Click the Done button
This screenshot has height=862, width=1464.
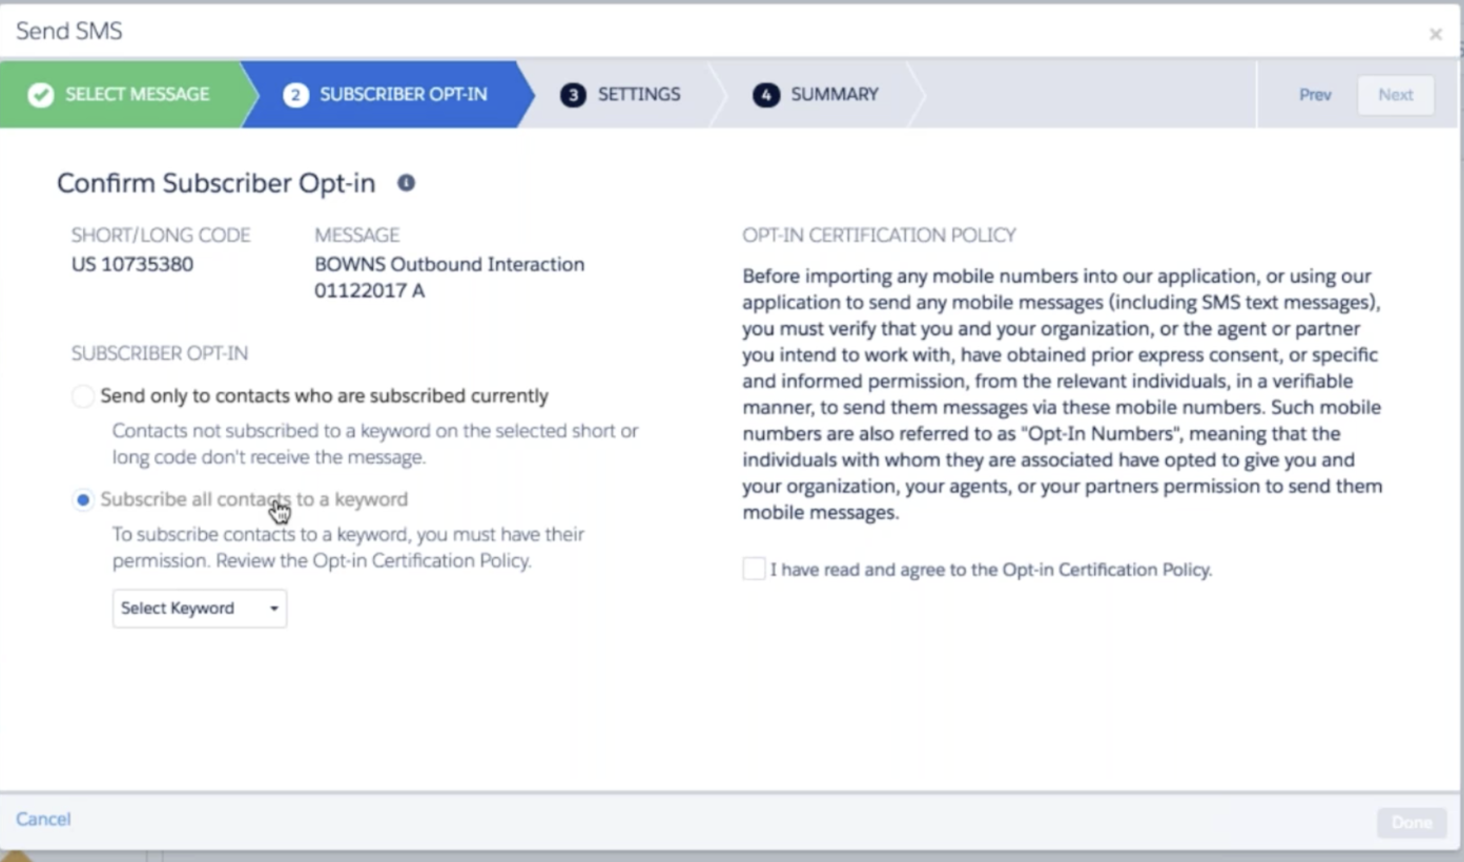1411,822
